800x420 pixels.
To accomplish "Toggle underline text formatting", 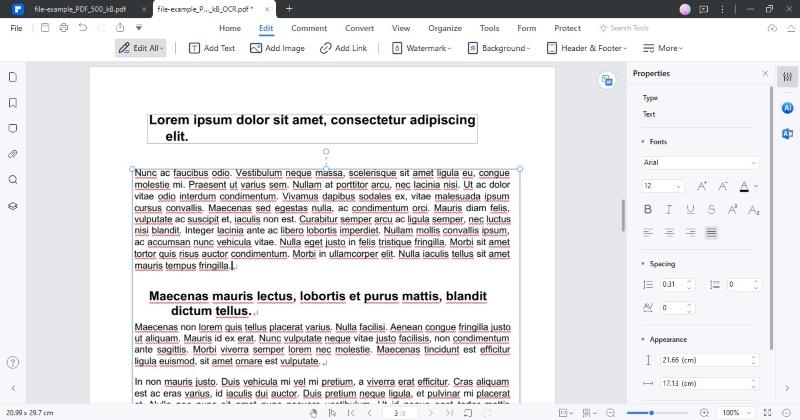I will click(690, 209).
